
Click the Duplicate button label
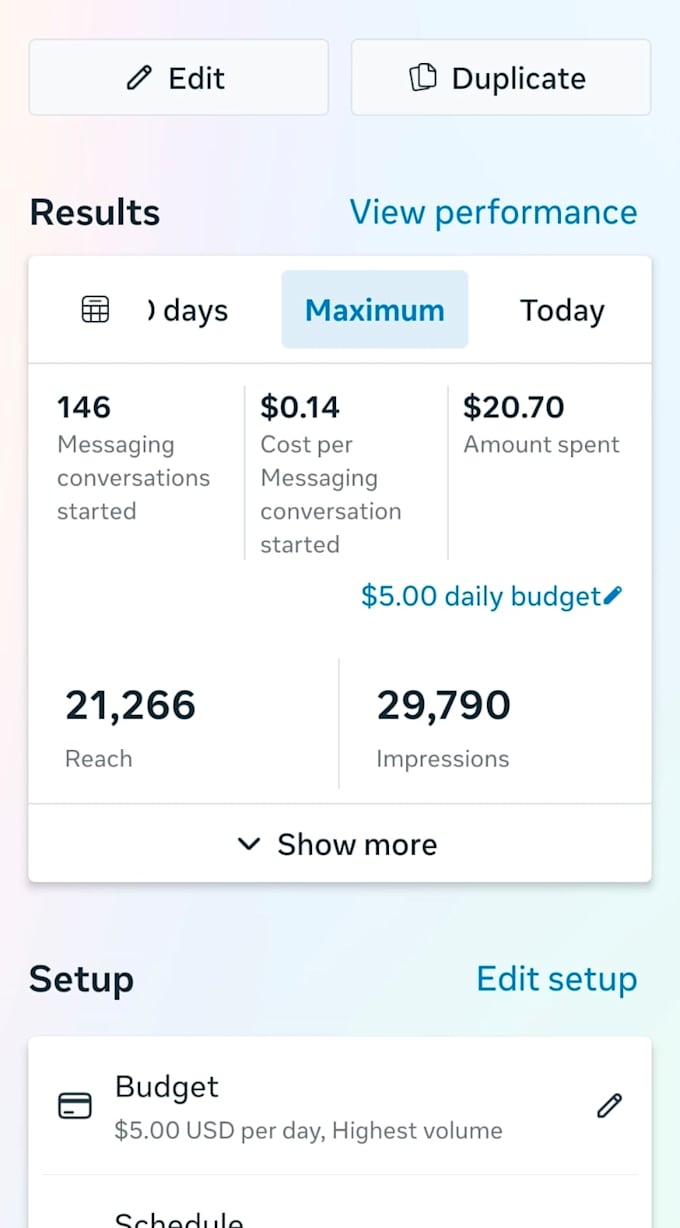[519, 78]
